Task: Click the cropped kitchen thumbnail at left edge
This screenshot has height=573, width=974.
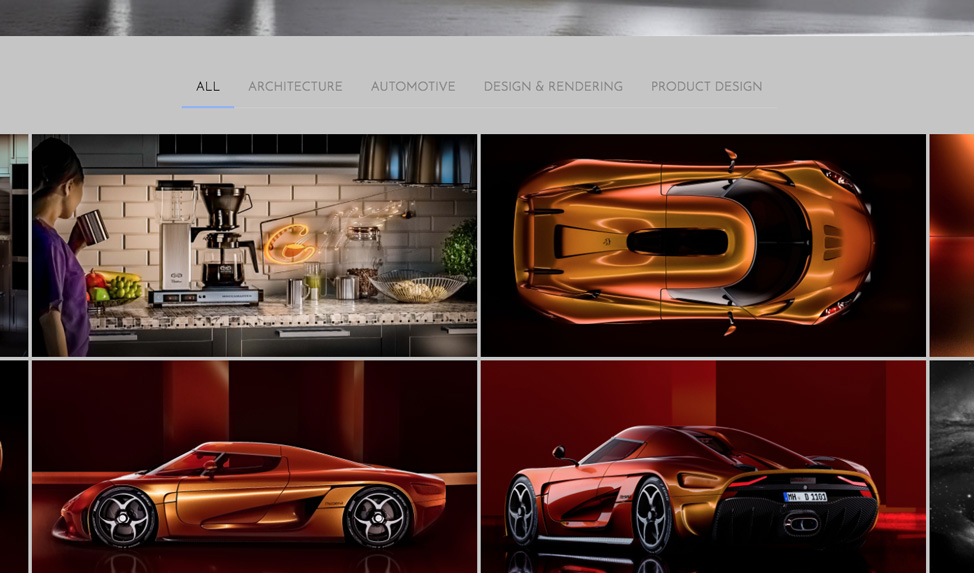Action: [14, 245]
